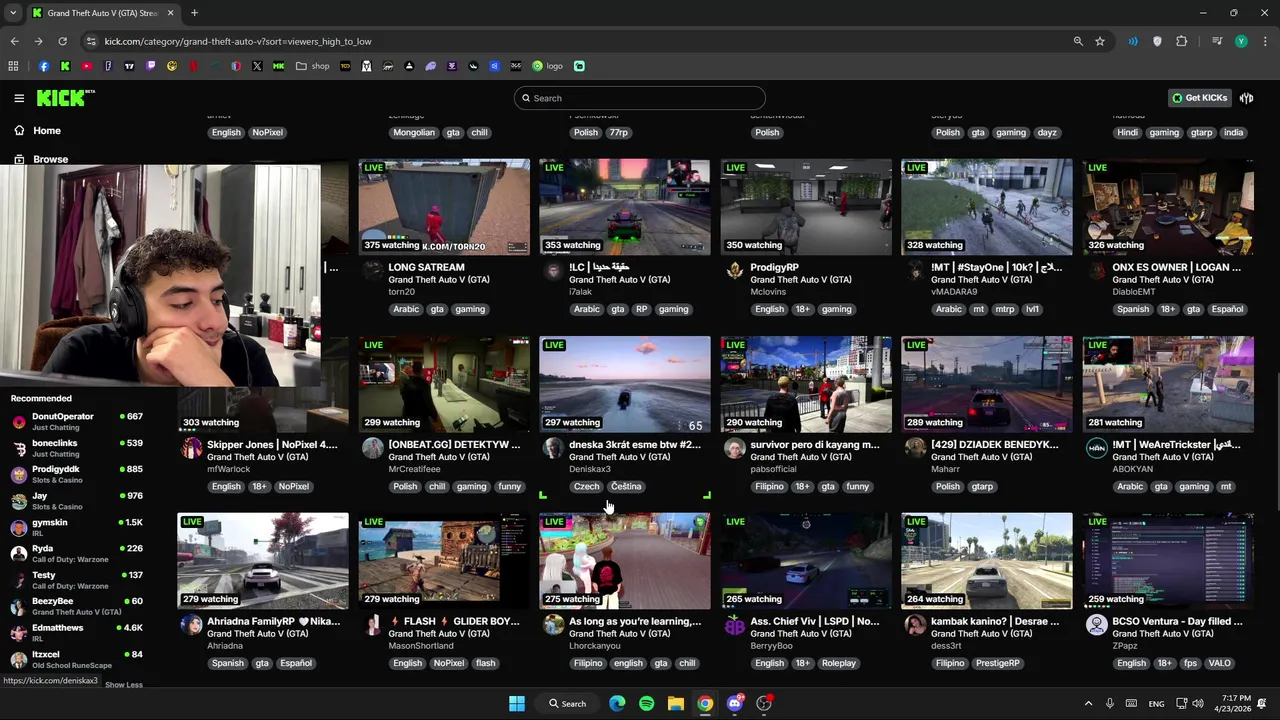
Task: Open recommended channel DonutOperator
Action: pyautogui.click(x=76, y=421)
